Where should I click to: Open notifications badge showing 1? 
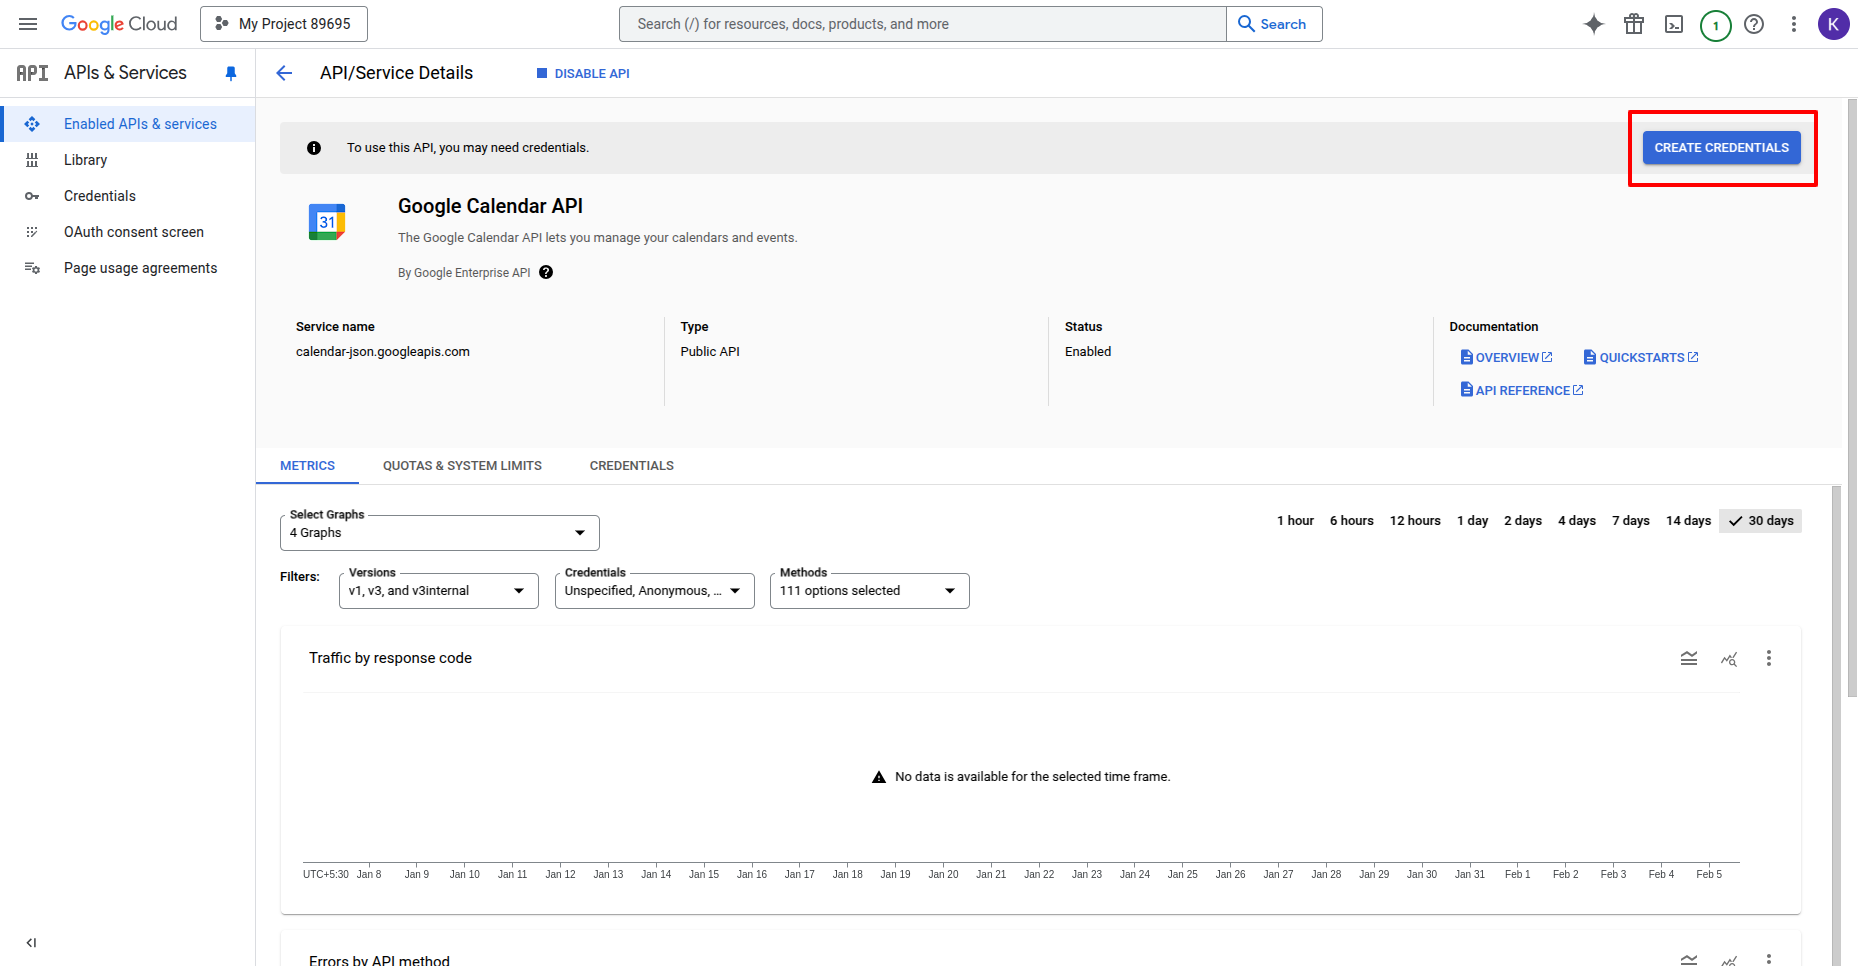[x=1716, y=25]
